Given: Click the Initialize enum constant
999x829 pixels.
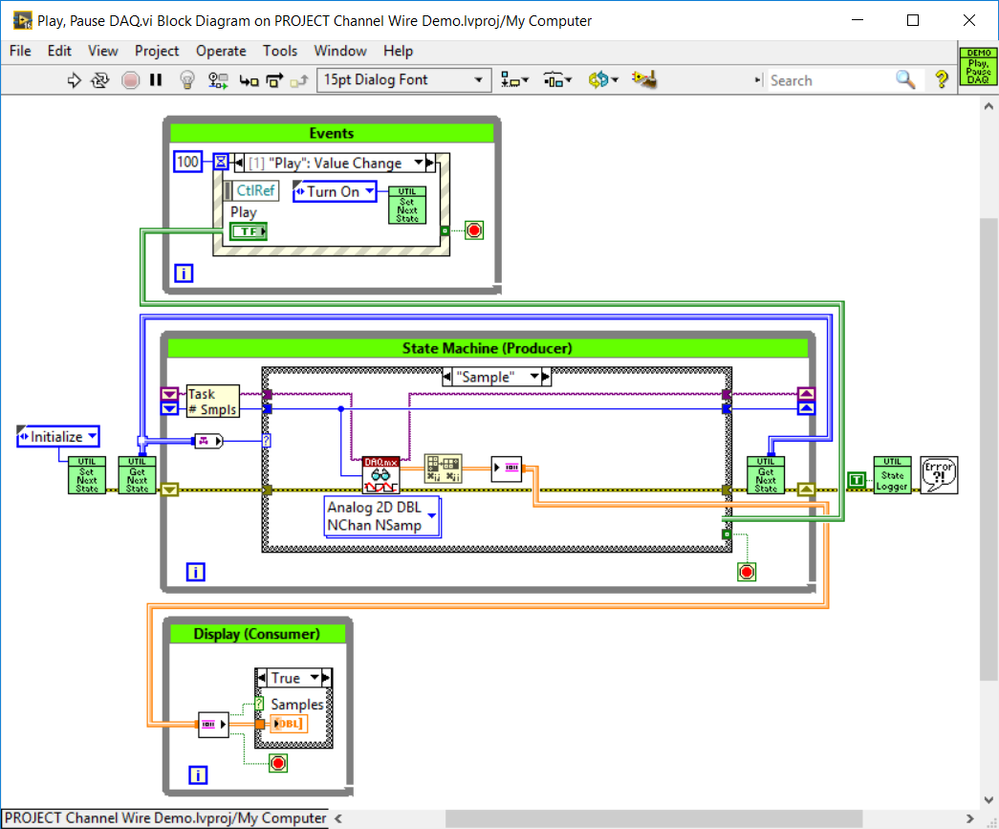Looking at the screenshot, I should 59,437.
